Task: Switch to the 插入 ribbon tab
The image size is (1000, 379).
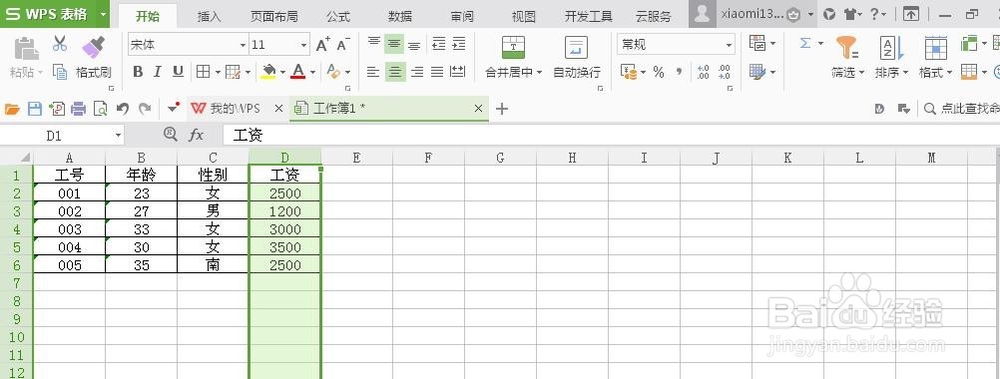Action: (209, 17)
